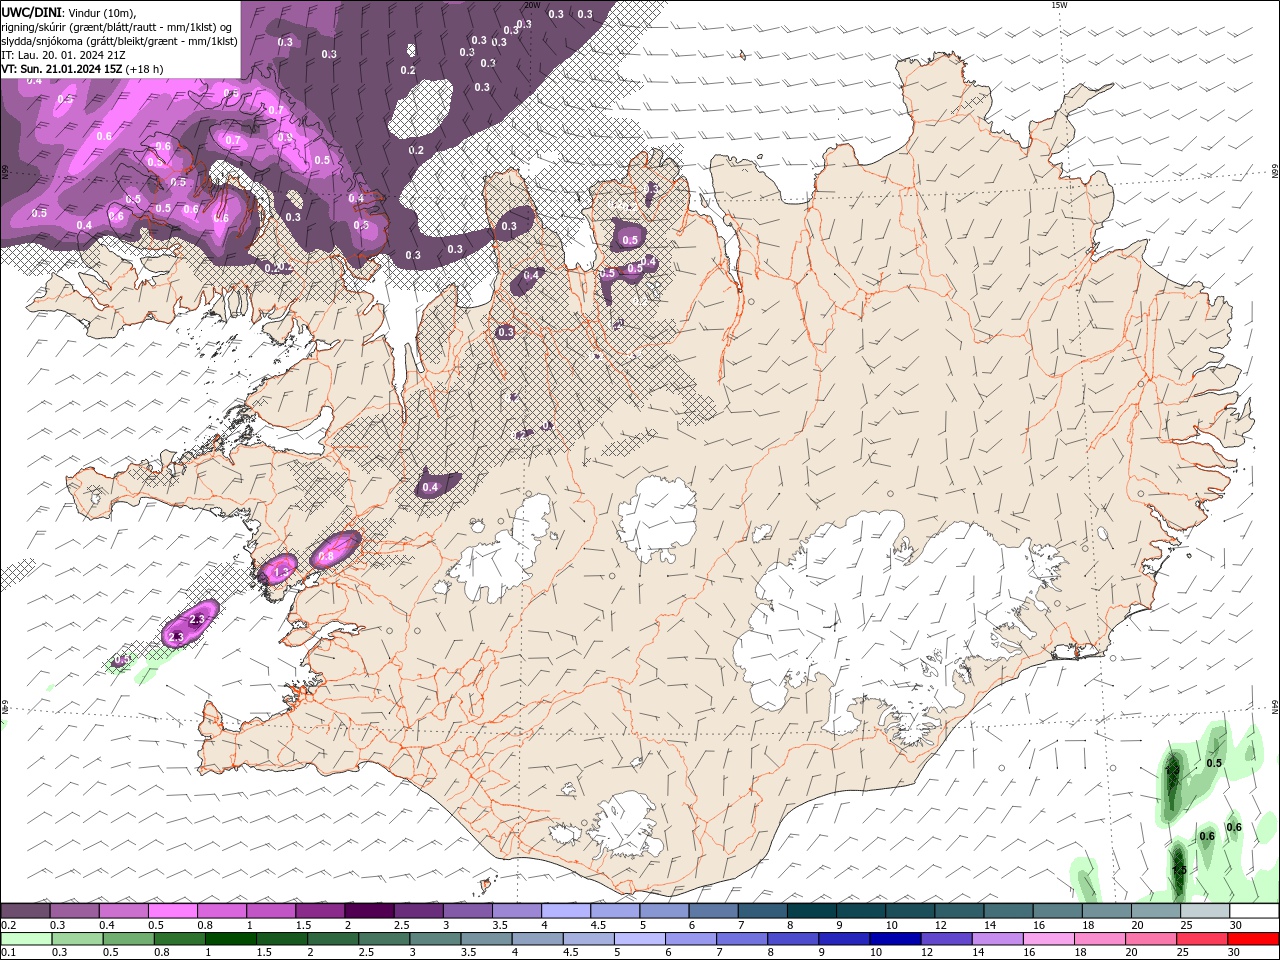Click the 1.3 snowfall label on the west coast
Screen dimensions: 1280x960
pyautogui.click(x=281, y=571)
